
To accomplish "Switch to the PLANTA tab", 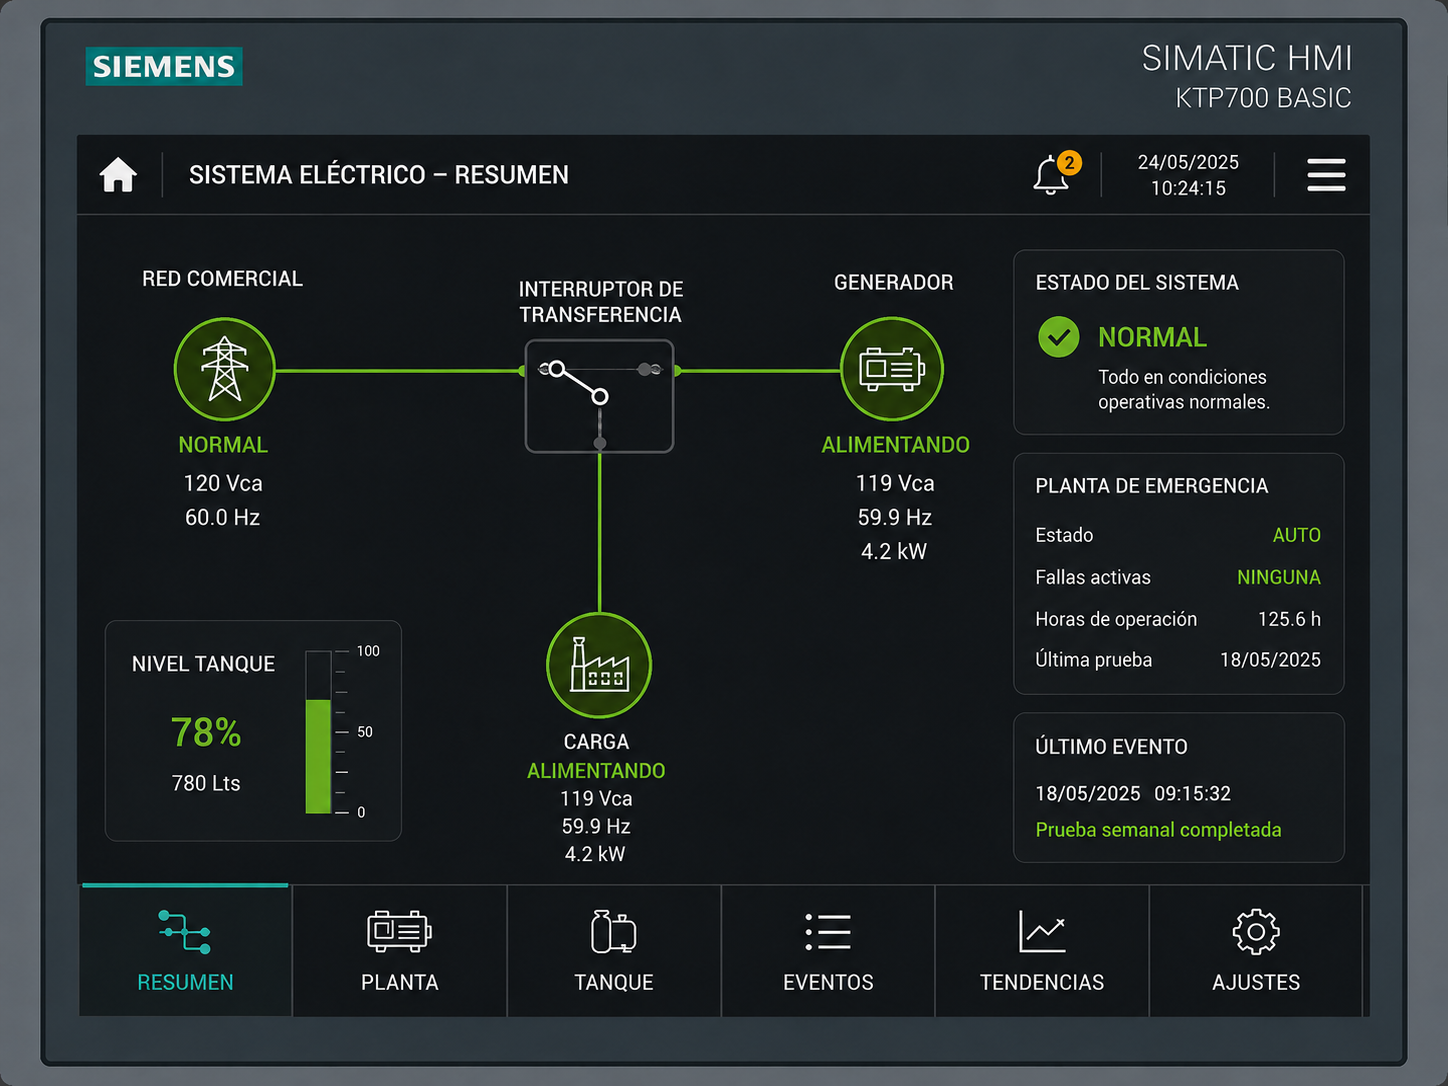I will (399, 951).
